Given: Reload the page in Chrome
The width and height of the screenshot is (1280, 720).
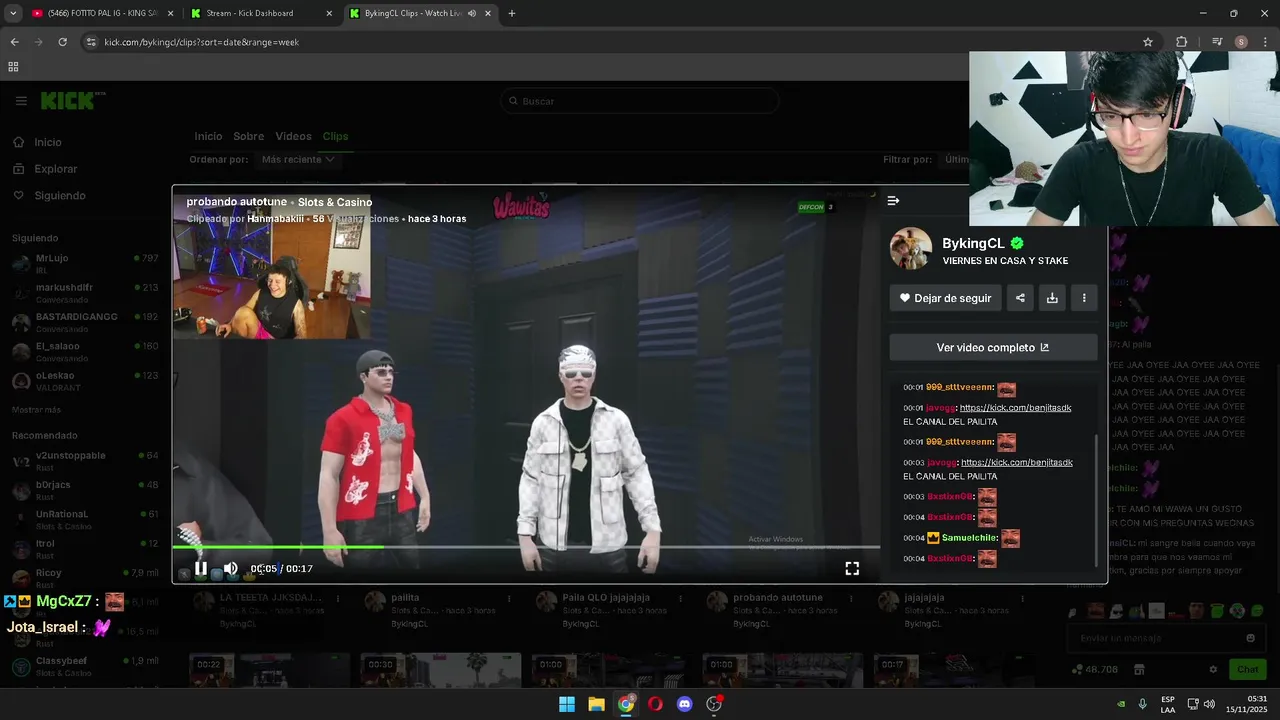Looking at the screenshot, I should coord(62,42).
